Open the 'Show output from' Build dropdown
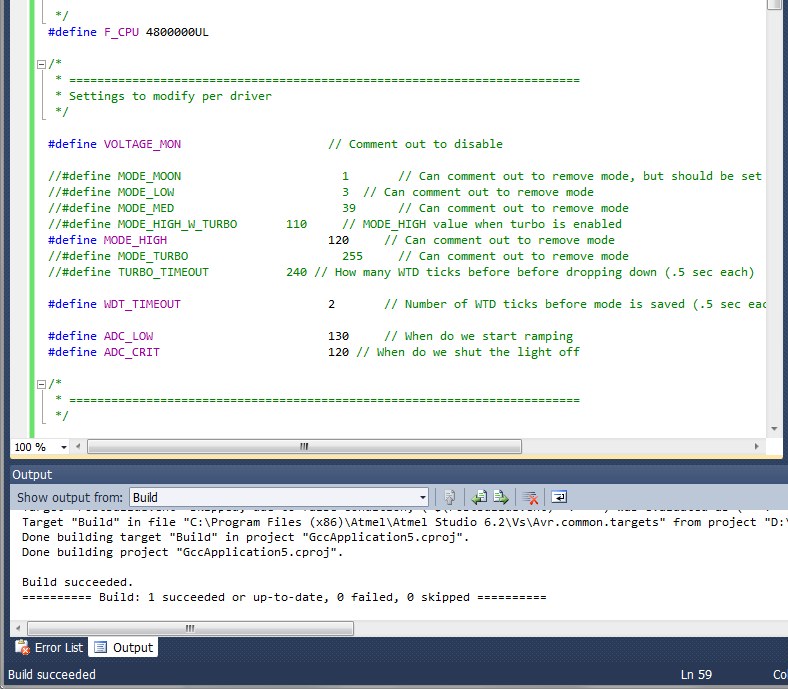788x689 pixels. (423, 498)
